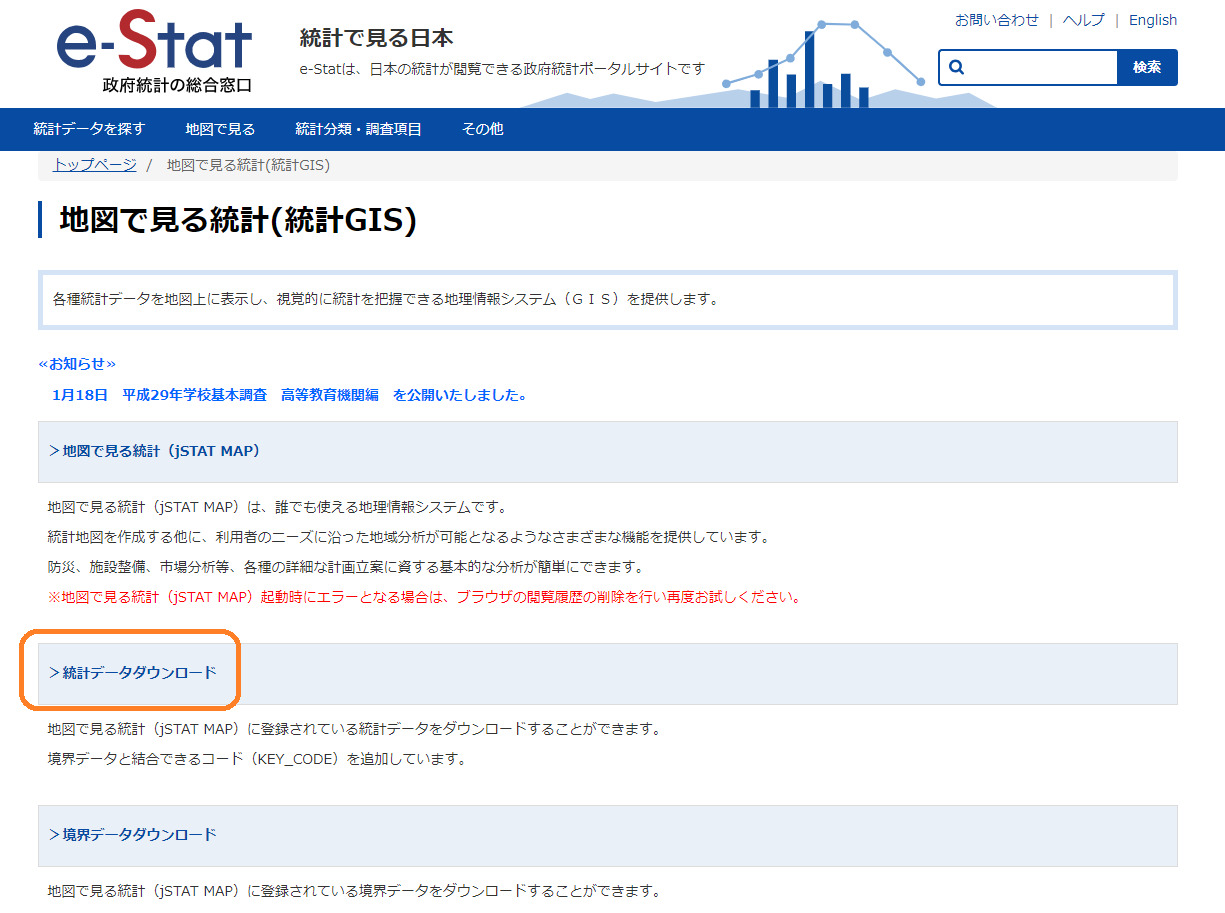Expand the 統計データを探す navigation menu
This screenshot has width=1225, height=913.
(x=89, y=129)
